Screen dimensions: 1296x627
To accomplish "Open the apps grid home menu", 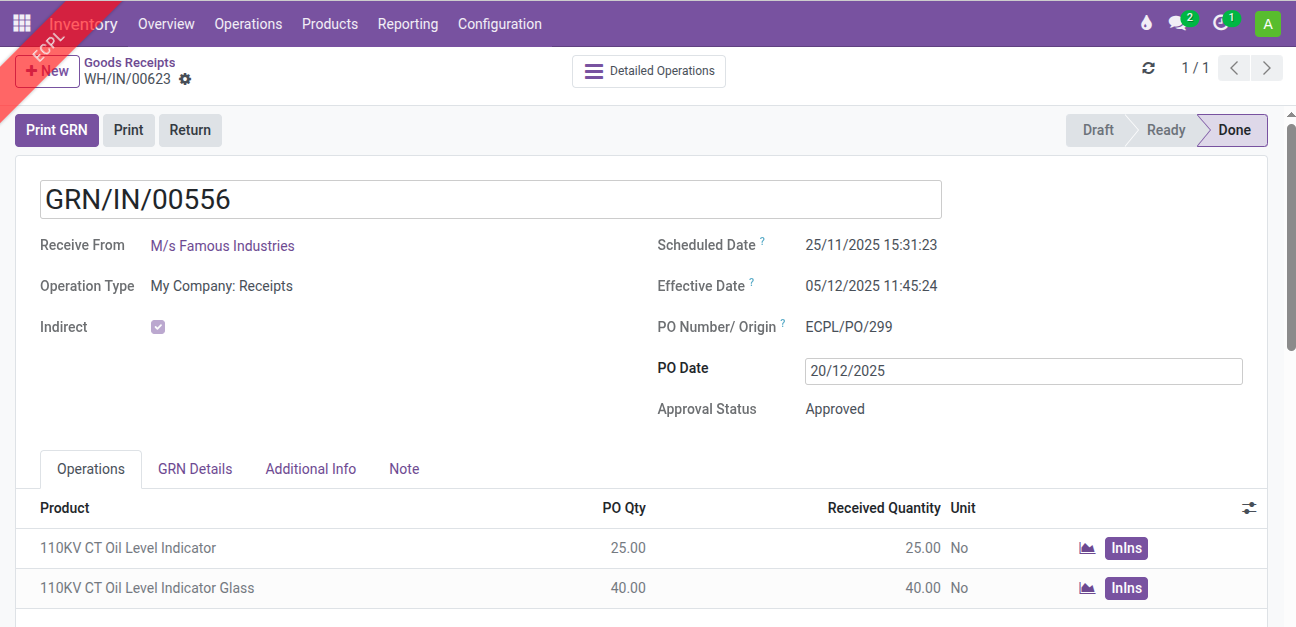I will point(22,23).
